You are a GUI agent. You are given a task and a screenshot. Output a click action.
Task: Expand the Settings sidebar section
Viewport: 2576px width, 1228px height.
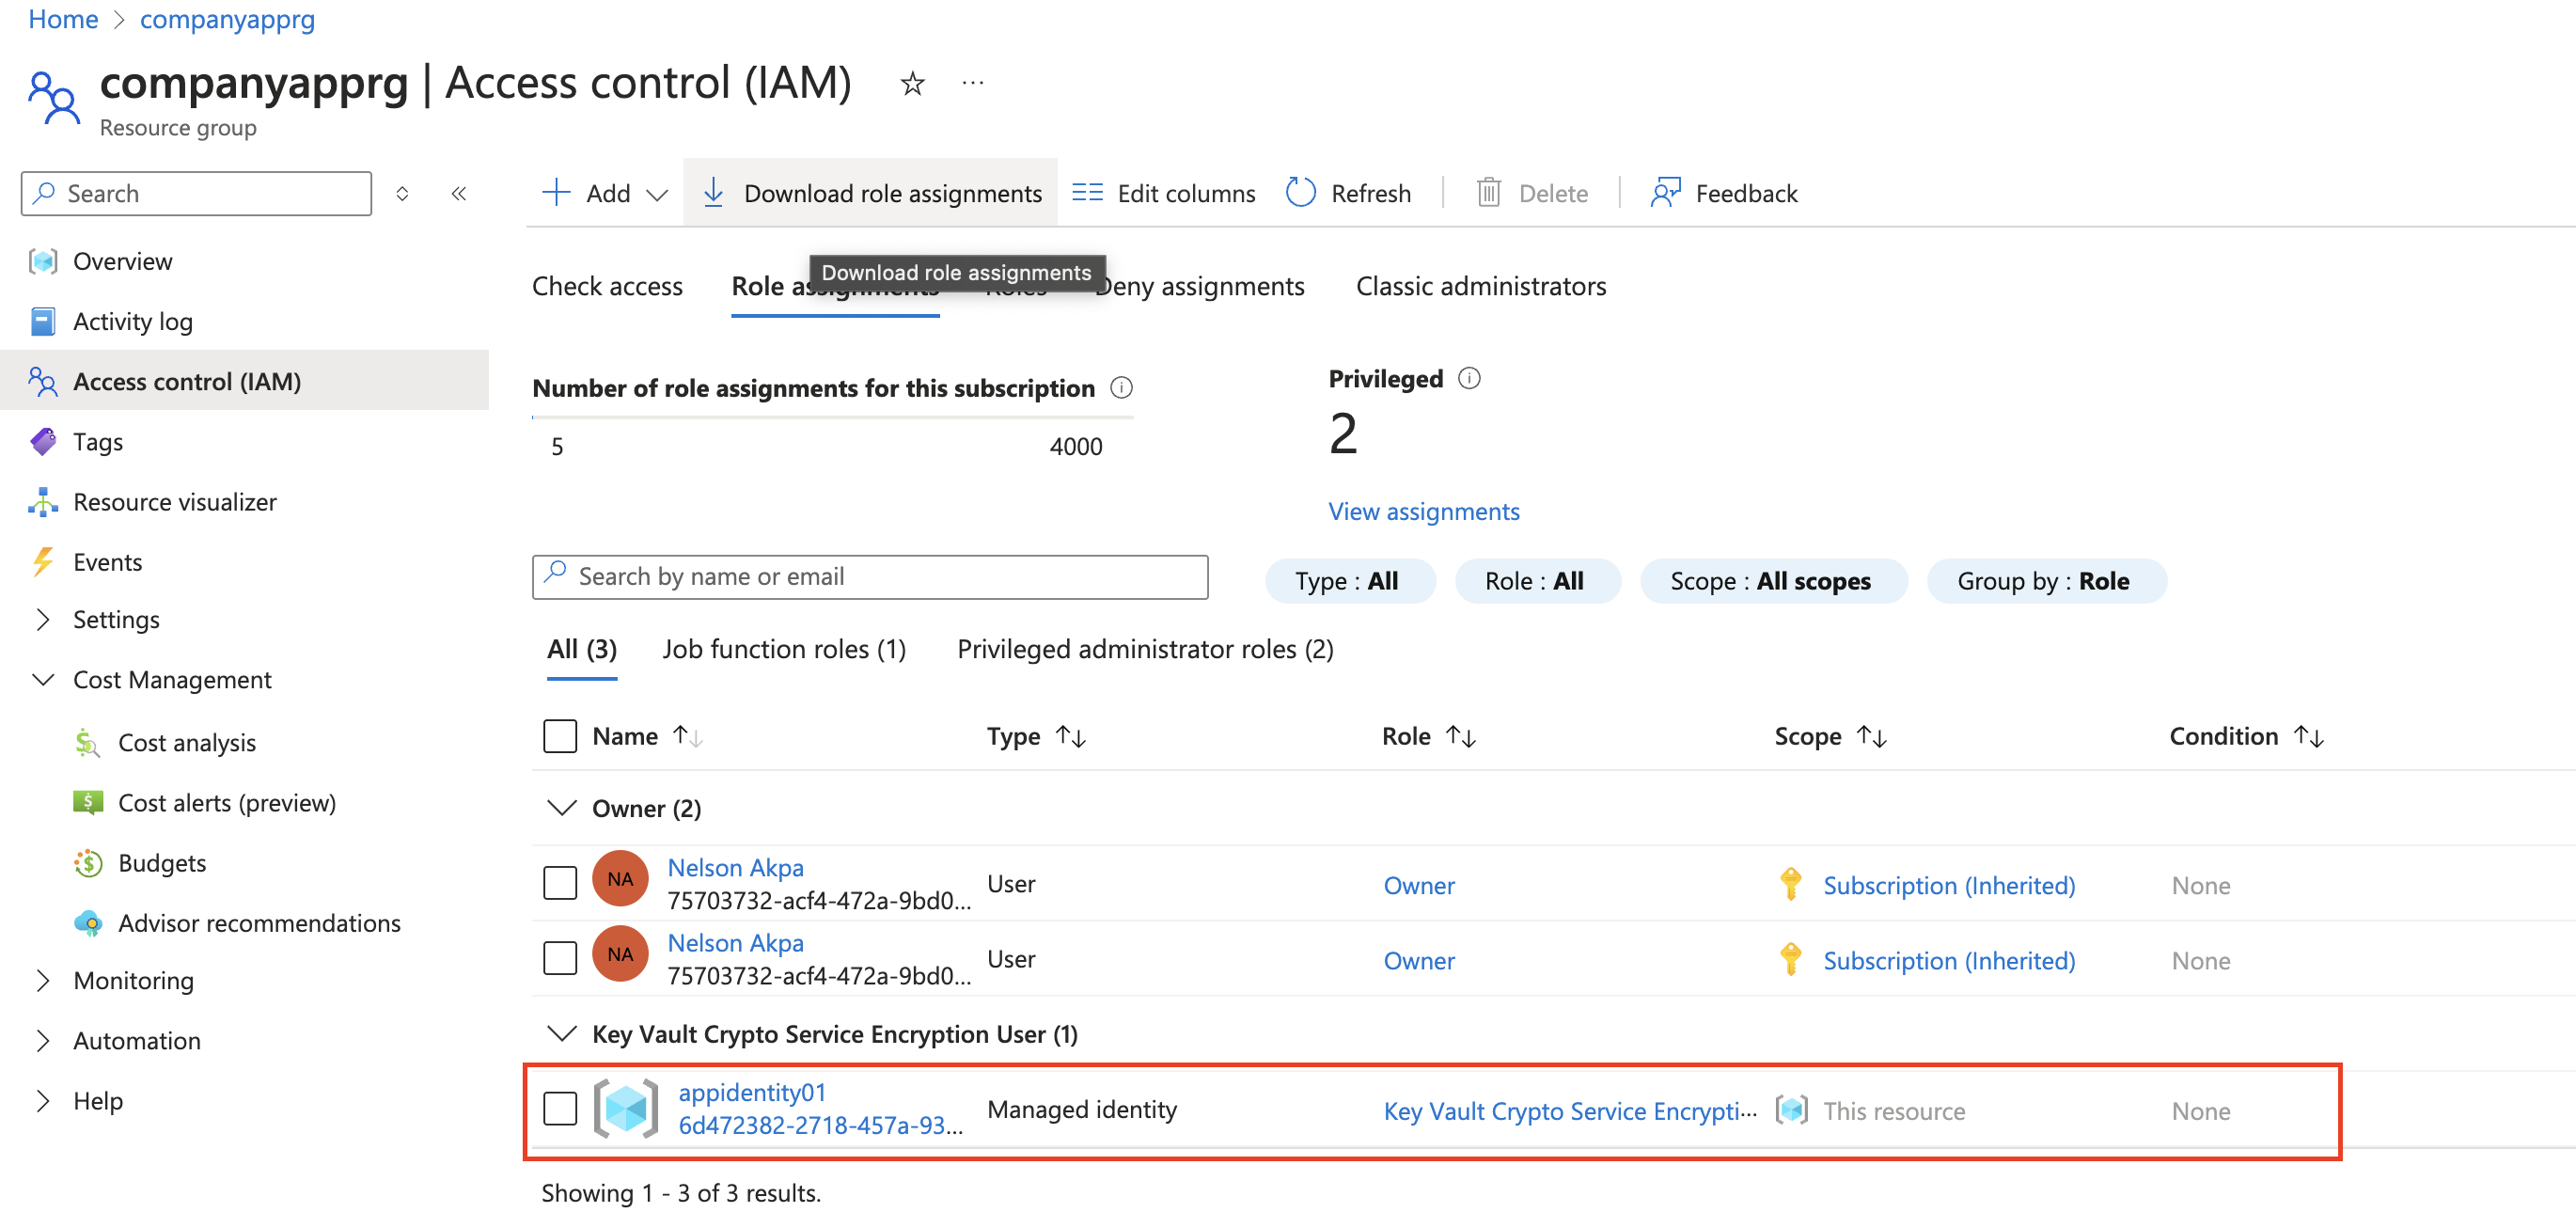pos(43,619)
